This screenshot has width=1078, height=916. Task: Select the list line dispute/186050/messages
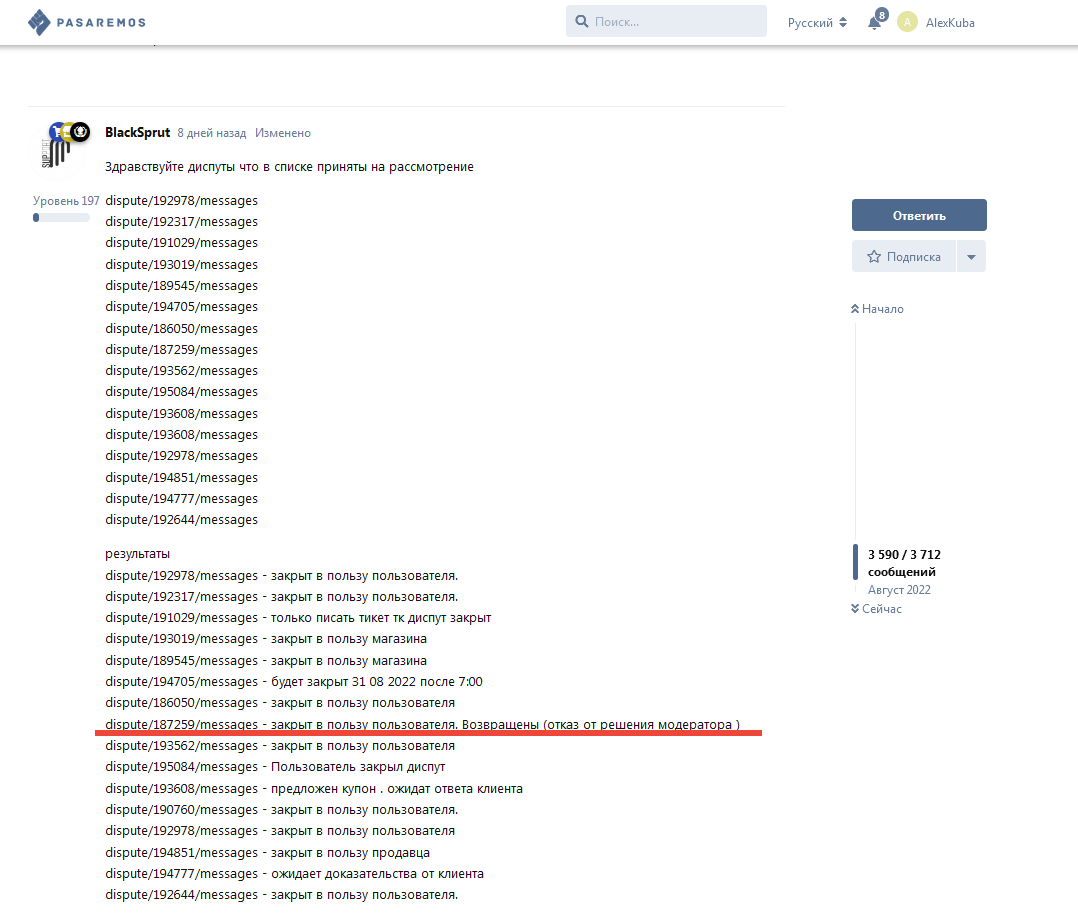coord(182,329)
